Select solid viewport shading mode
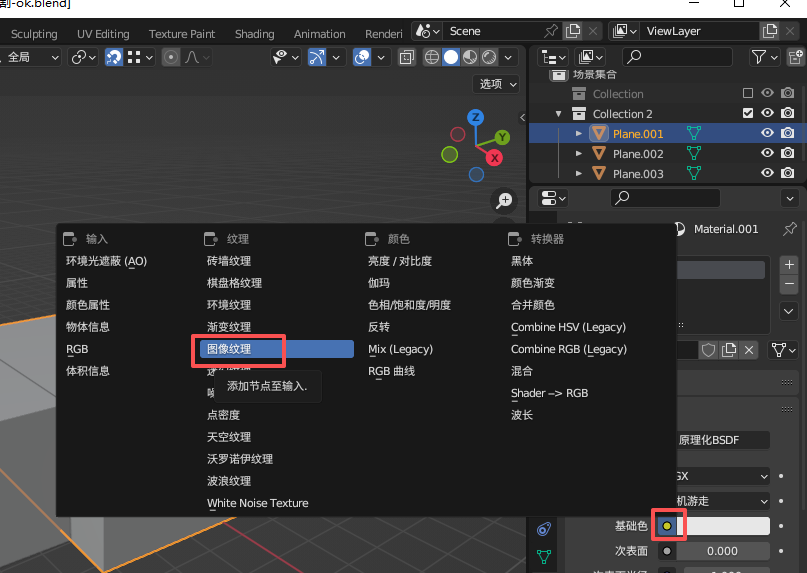Image resolution: width=807 pixels, height=573 pixels. [x=451, y=57]
